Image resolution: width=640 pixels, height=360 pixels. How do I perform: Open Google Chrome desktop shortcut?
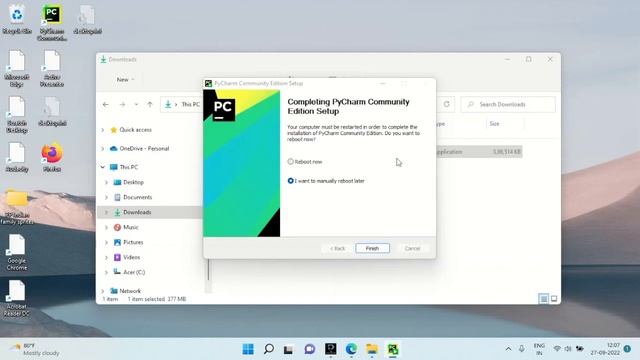(17, 253)
